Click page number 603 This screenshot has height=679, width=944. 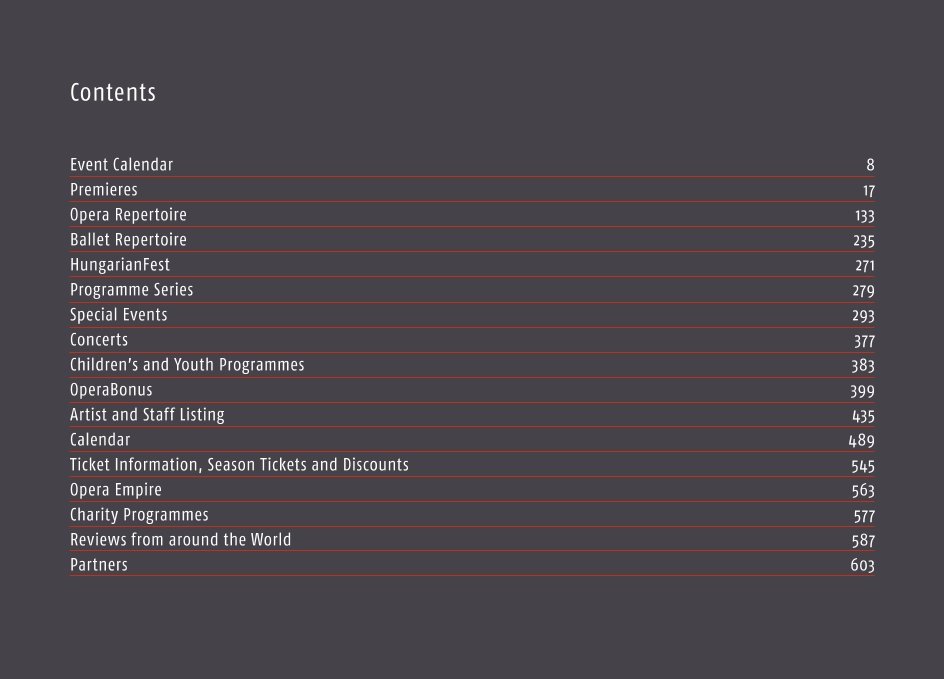pyautogui.click(x=862, y=565)
